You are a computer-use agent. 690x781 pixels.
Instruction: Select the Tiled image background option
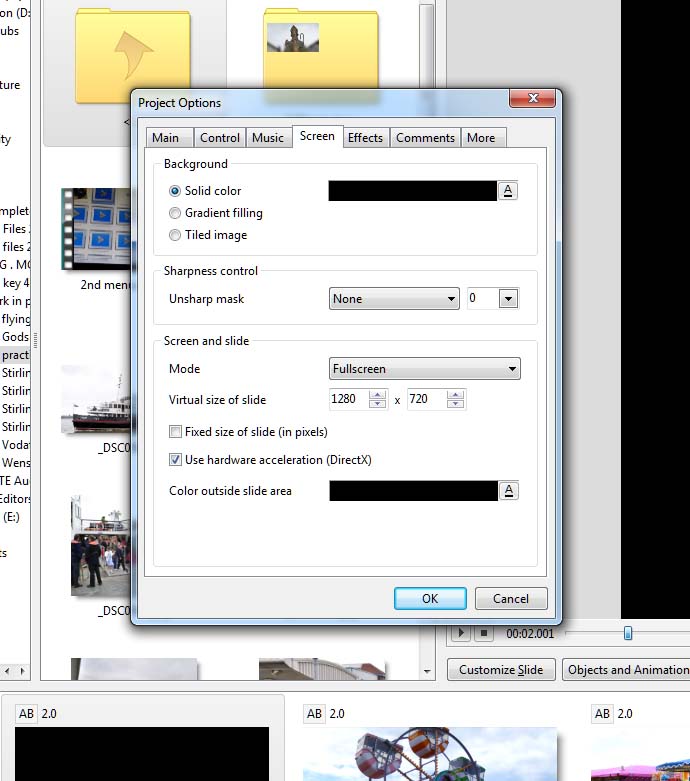point(175,235)
